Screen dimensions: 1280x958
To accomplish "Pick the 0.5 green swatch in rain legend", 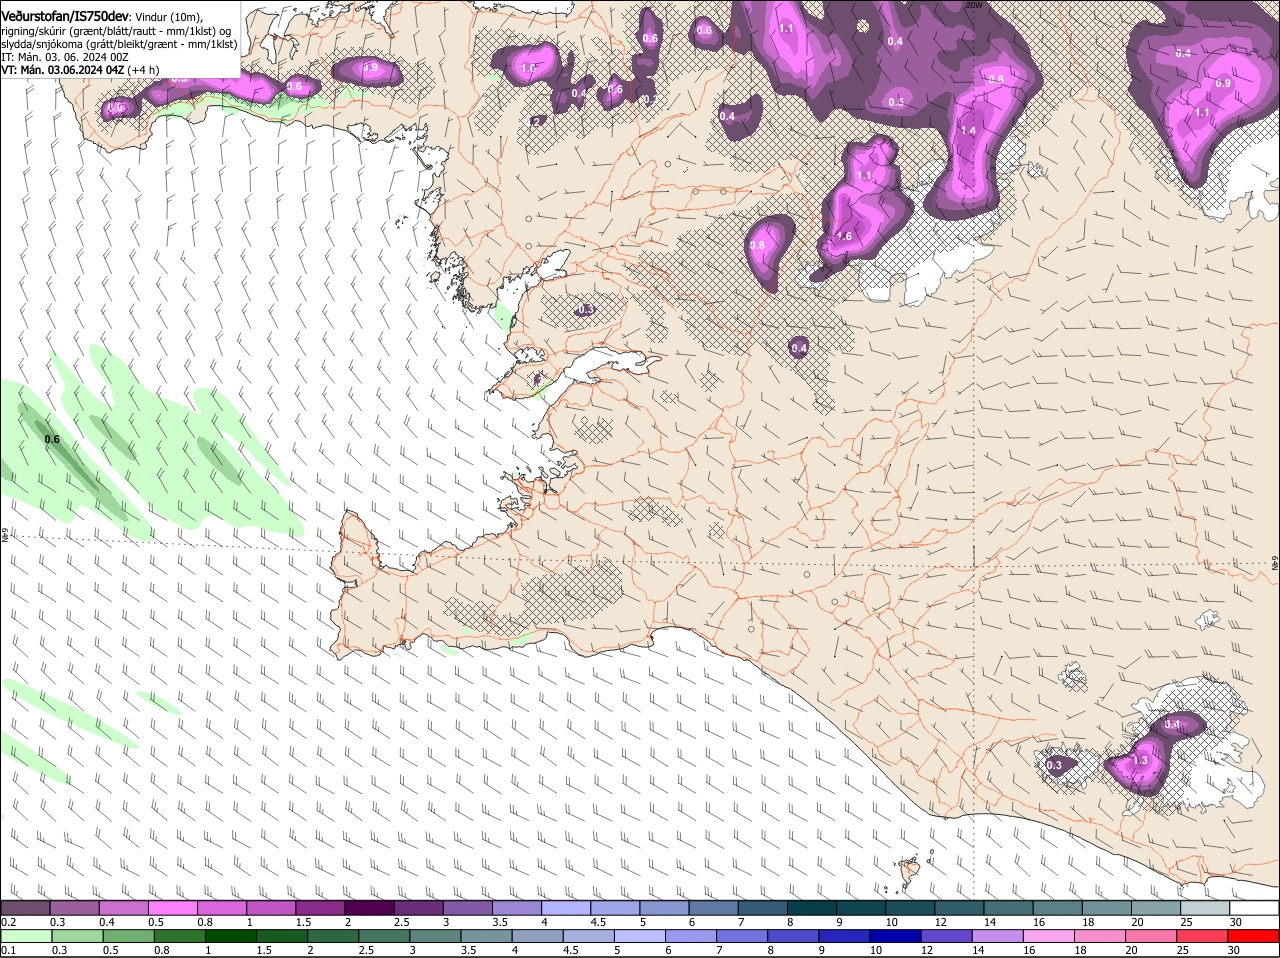I will click(x=129, y=936).
